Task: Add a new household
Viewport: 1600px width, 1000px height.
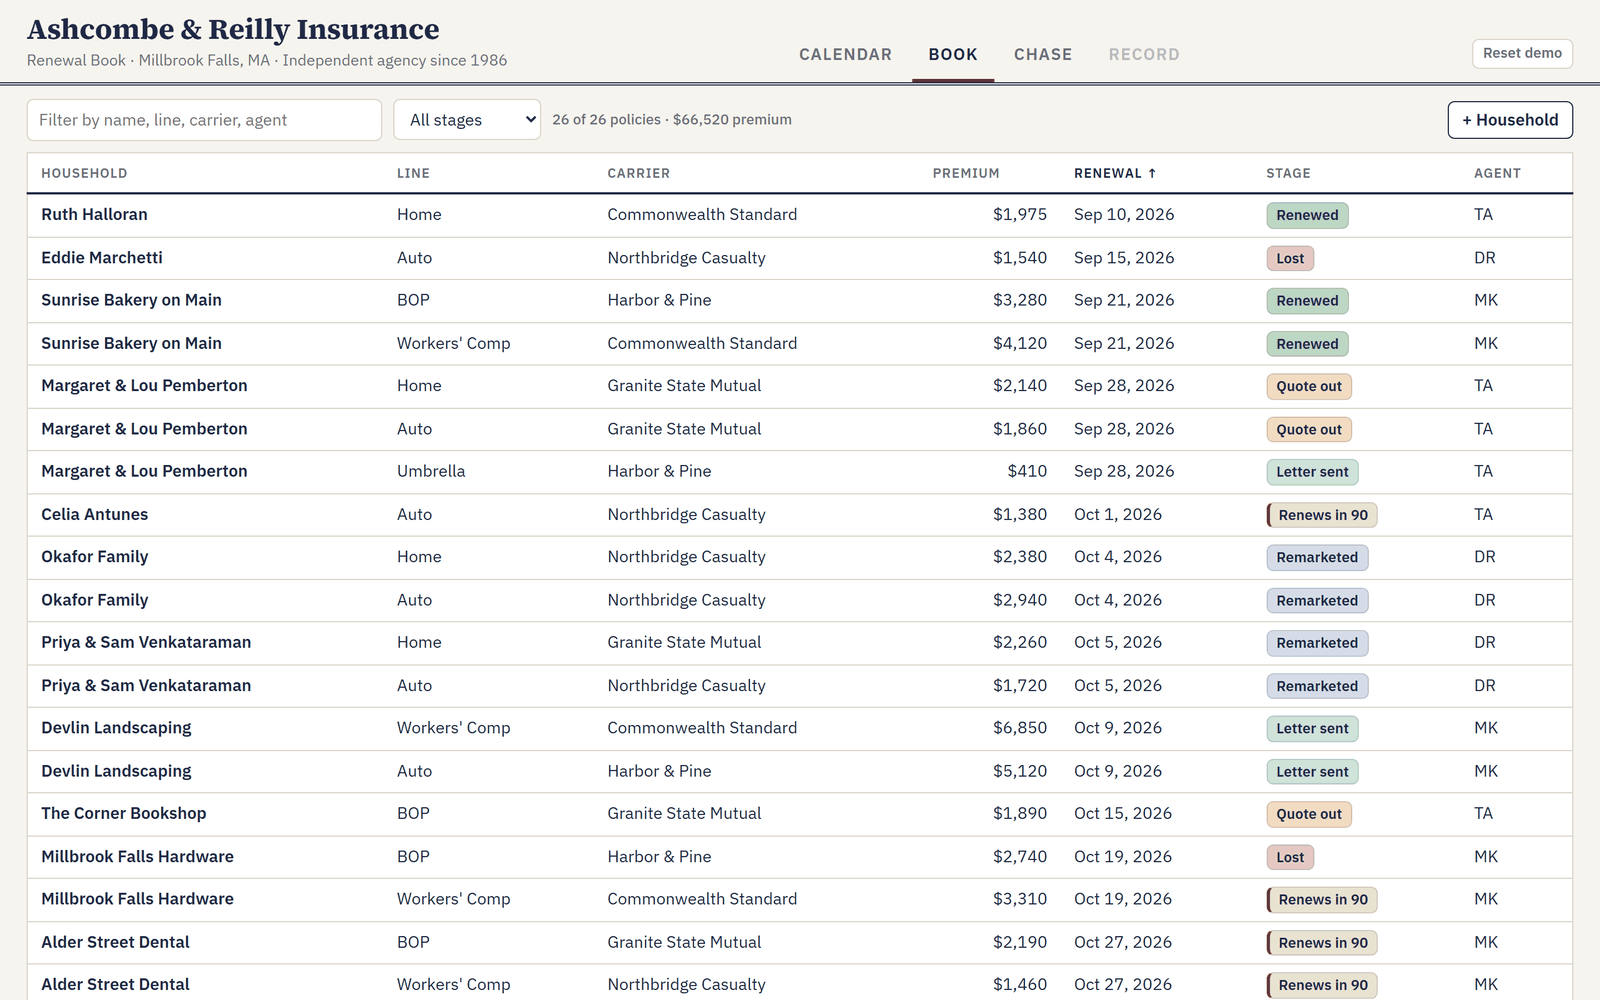Action: pos(1510,120)
